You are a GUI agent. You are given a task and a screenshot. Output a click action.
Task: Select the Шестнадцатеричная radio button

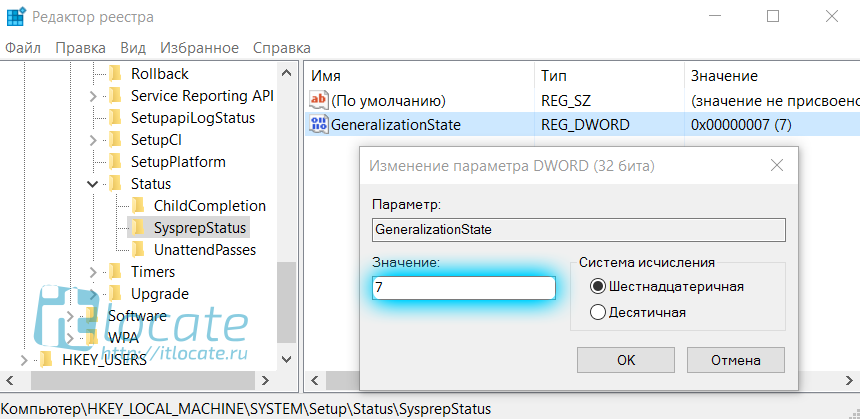[599, 287]
